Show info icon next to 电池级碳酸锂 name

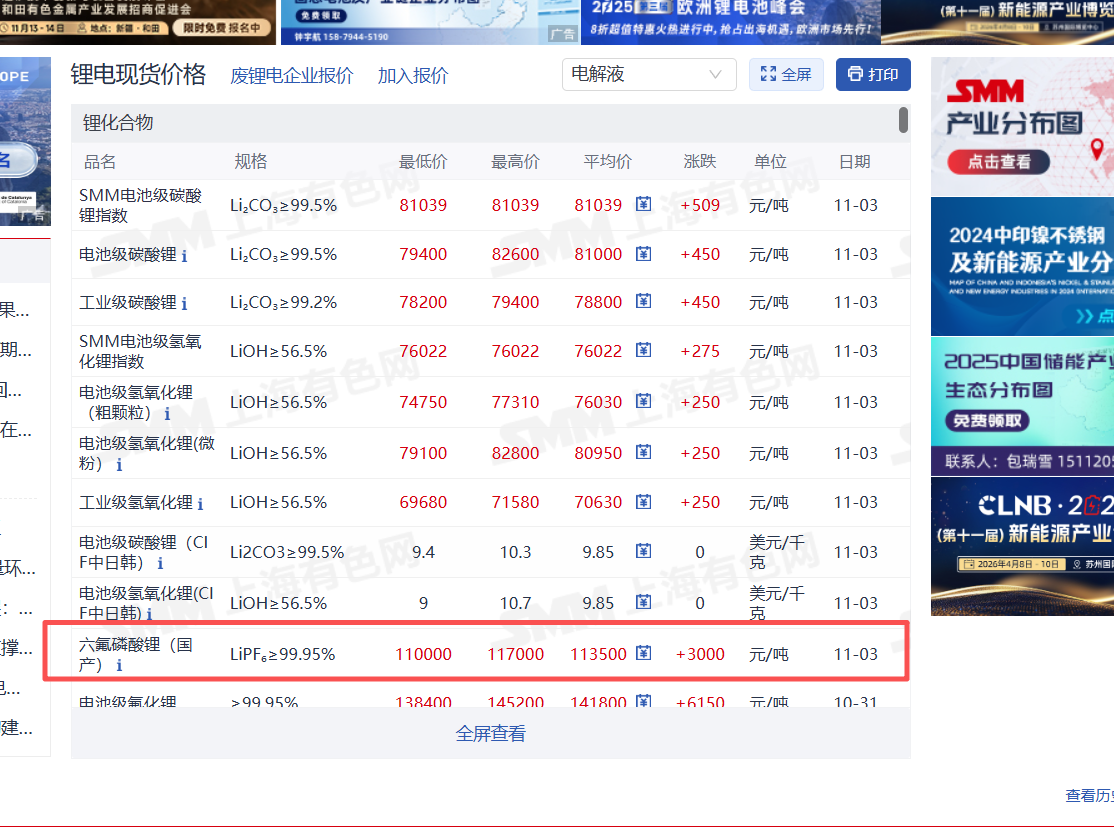pos(184,256)
